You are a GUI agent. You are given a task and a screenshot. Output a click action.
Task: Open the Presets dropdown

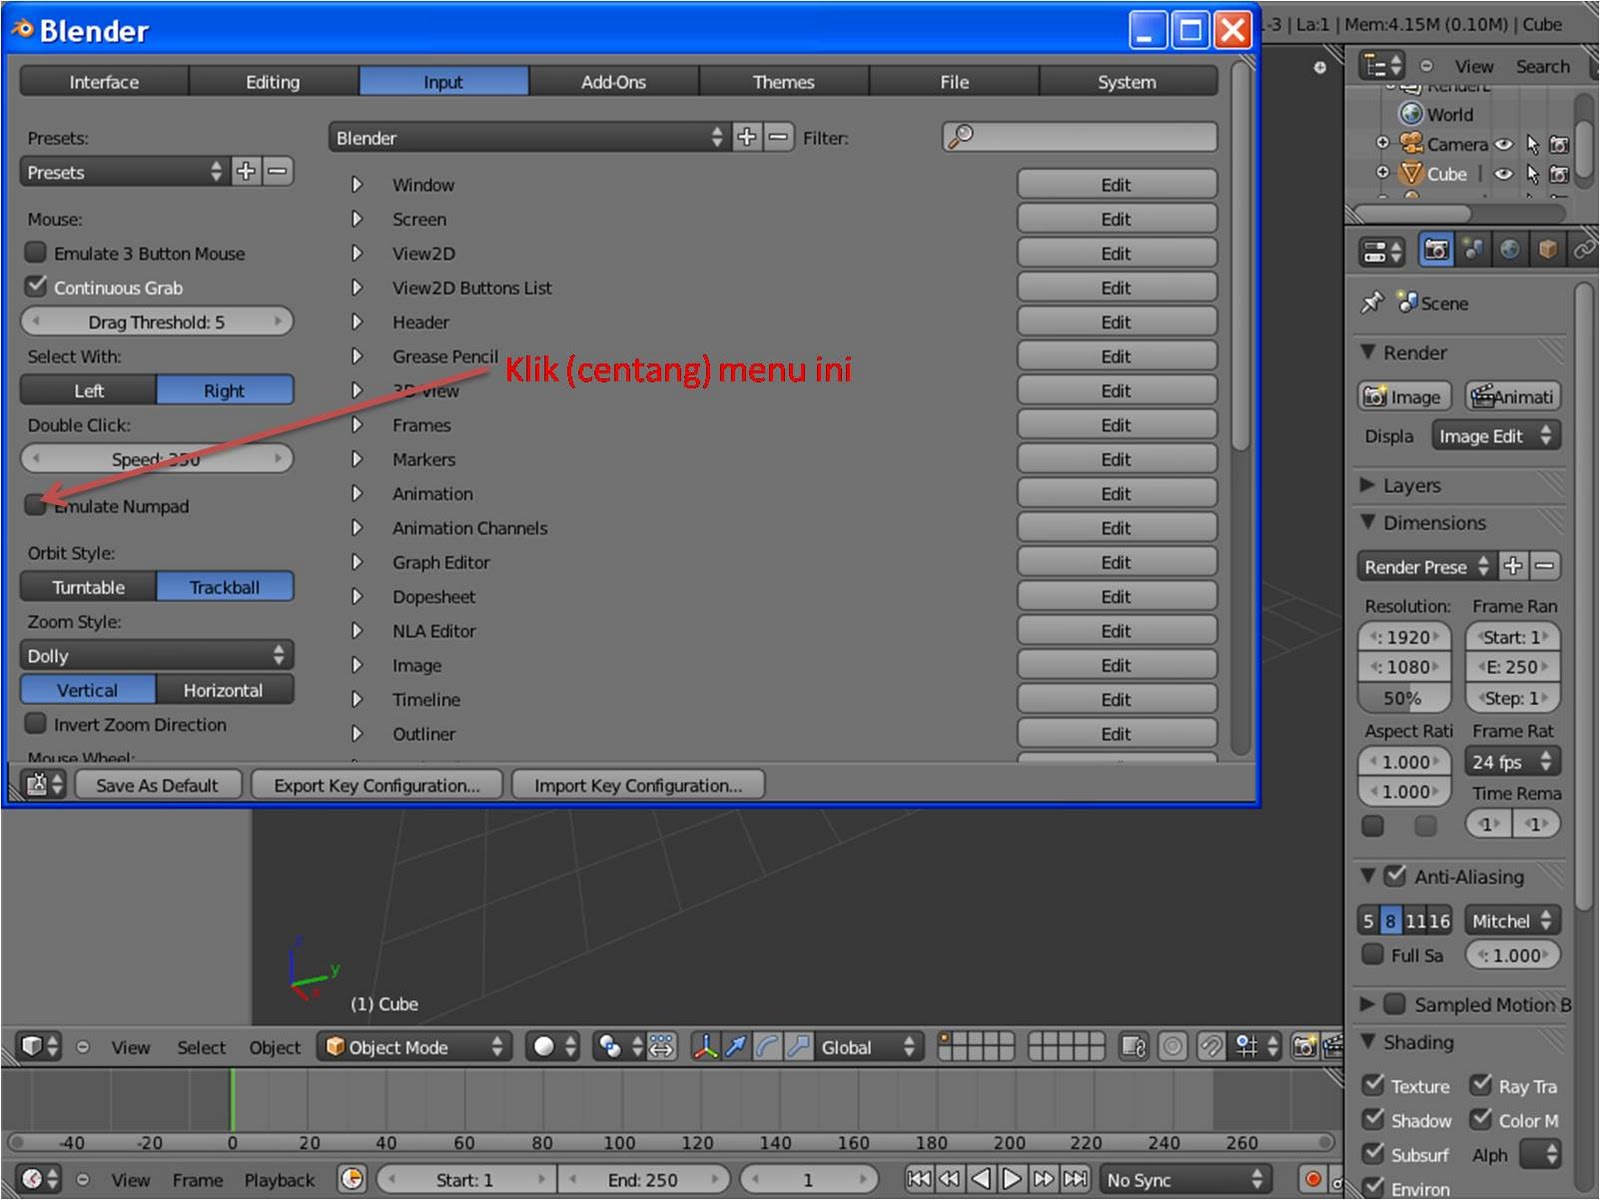click(125, 172)
